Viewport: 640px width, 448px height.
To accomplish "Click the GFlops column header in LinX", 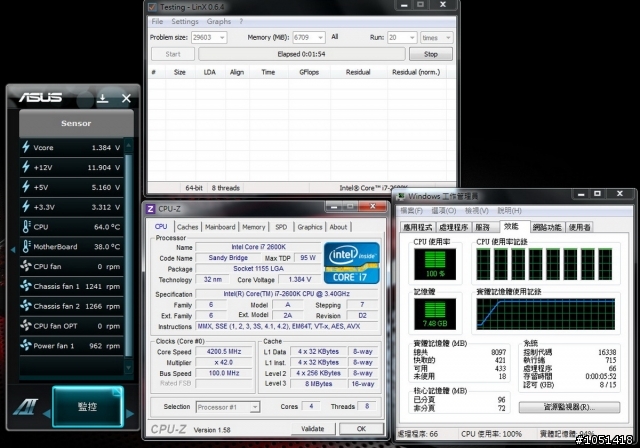I will coord(309,72).
